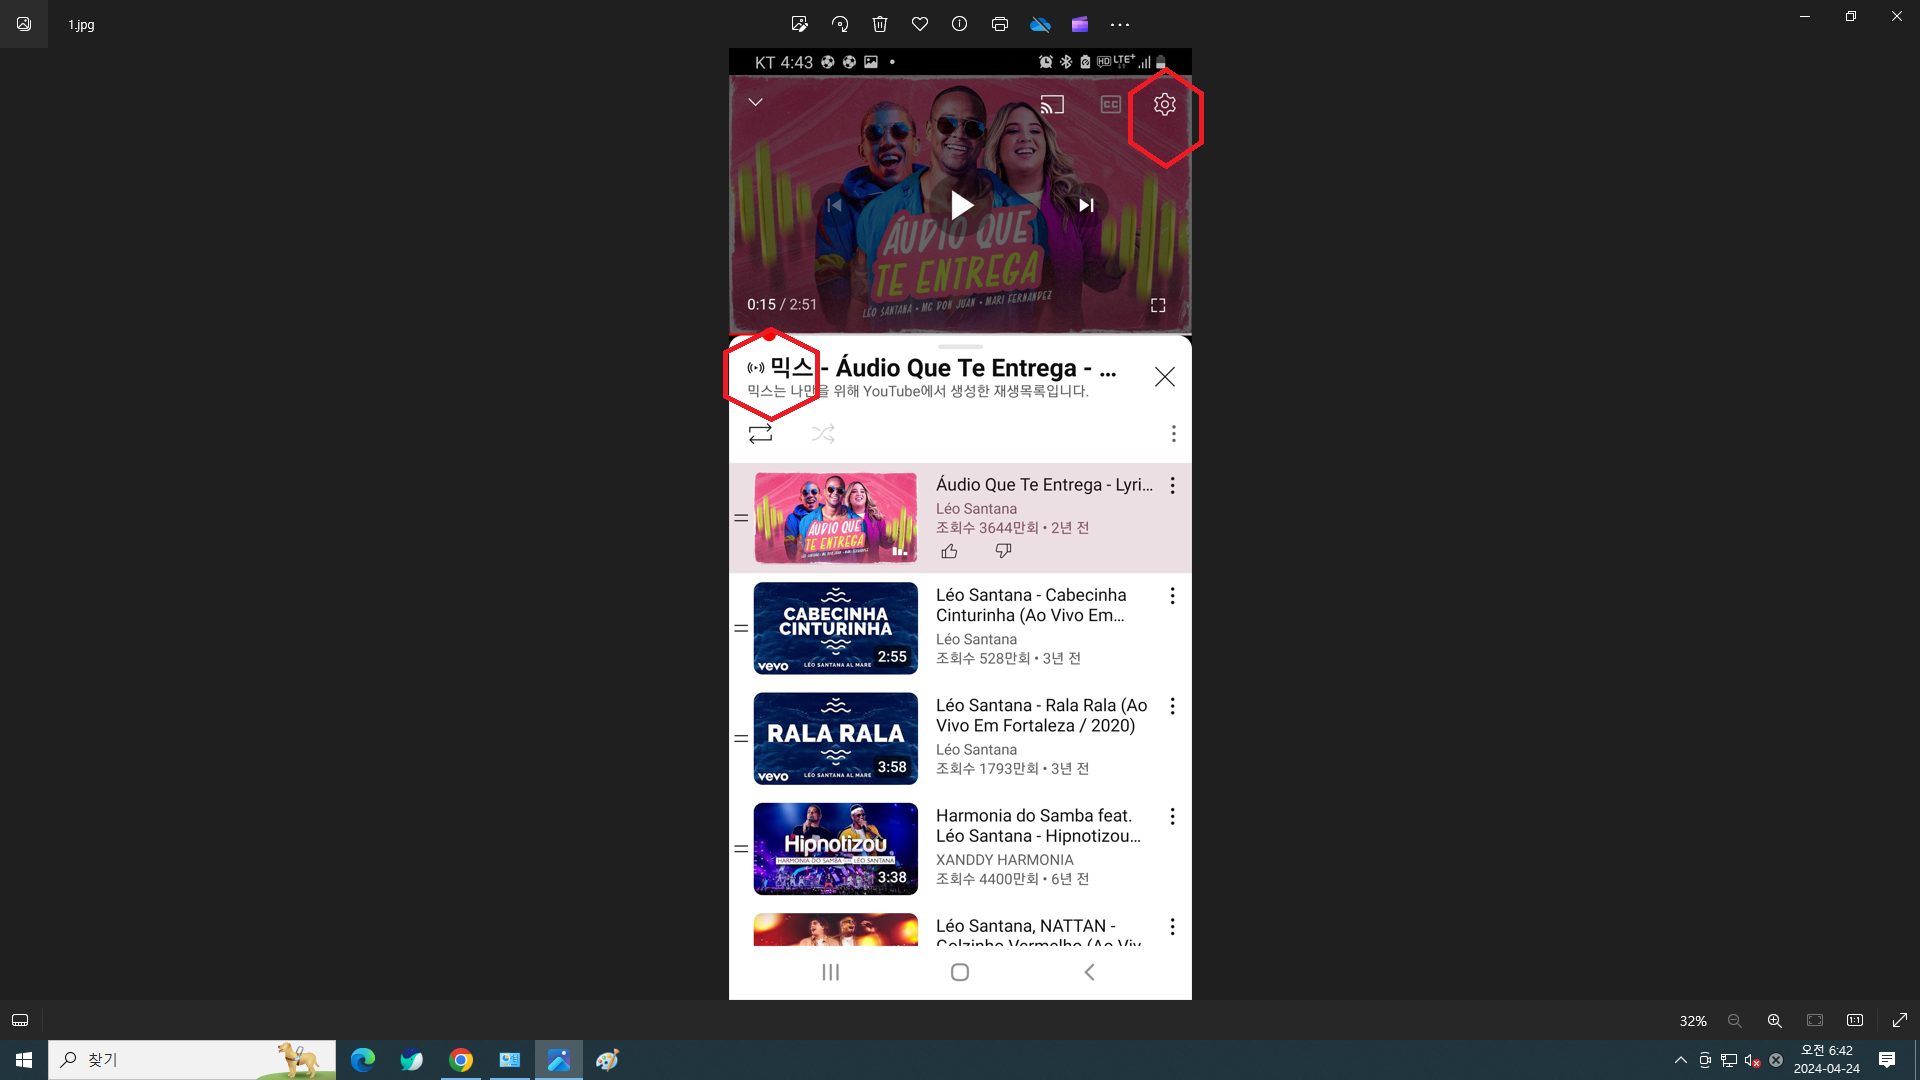Enter full screen mode
Viewport: 1920px width, 1080px height.
(x=1900, y=1021)
